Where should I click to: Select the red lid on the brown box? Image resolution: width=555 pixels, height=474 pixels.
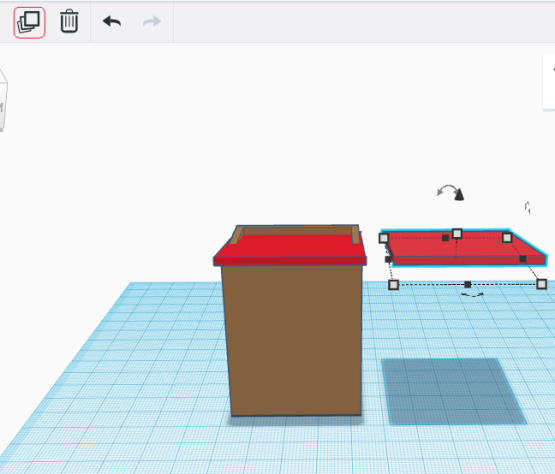tap(290, 251)
